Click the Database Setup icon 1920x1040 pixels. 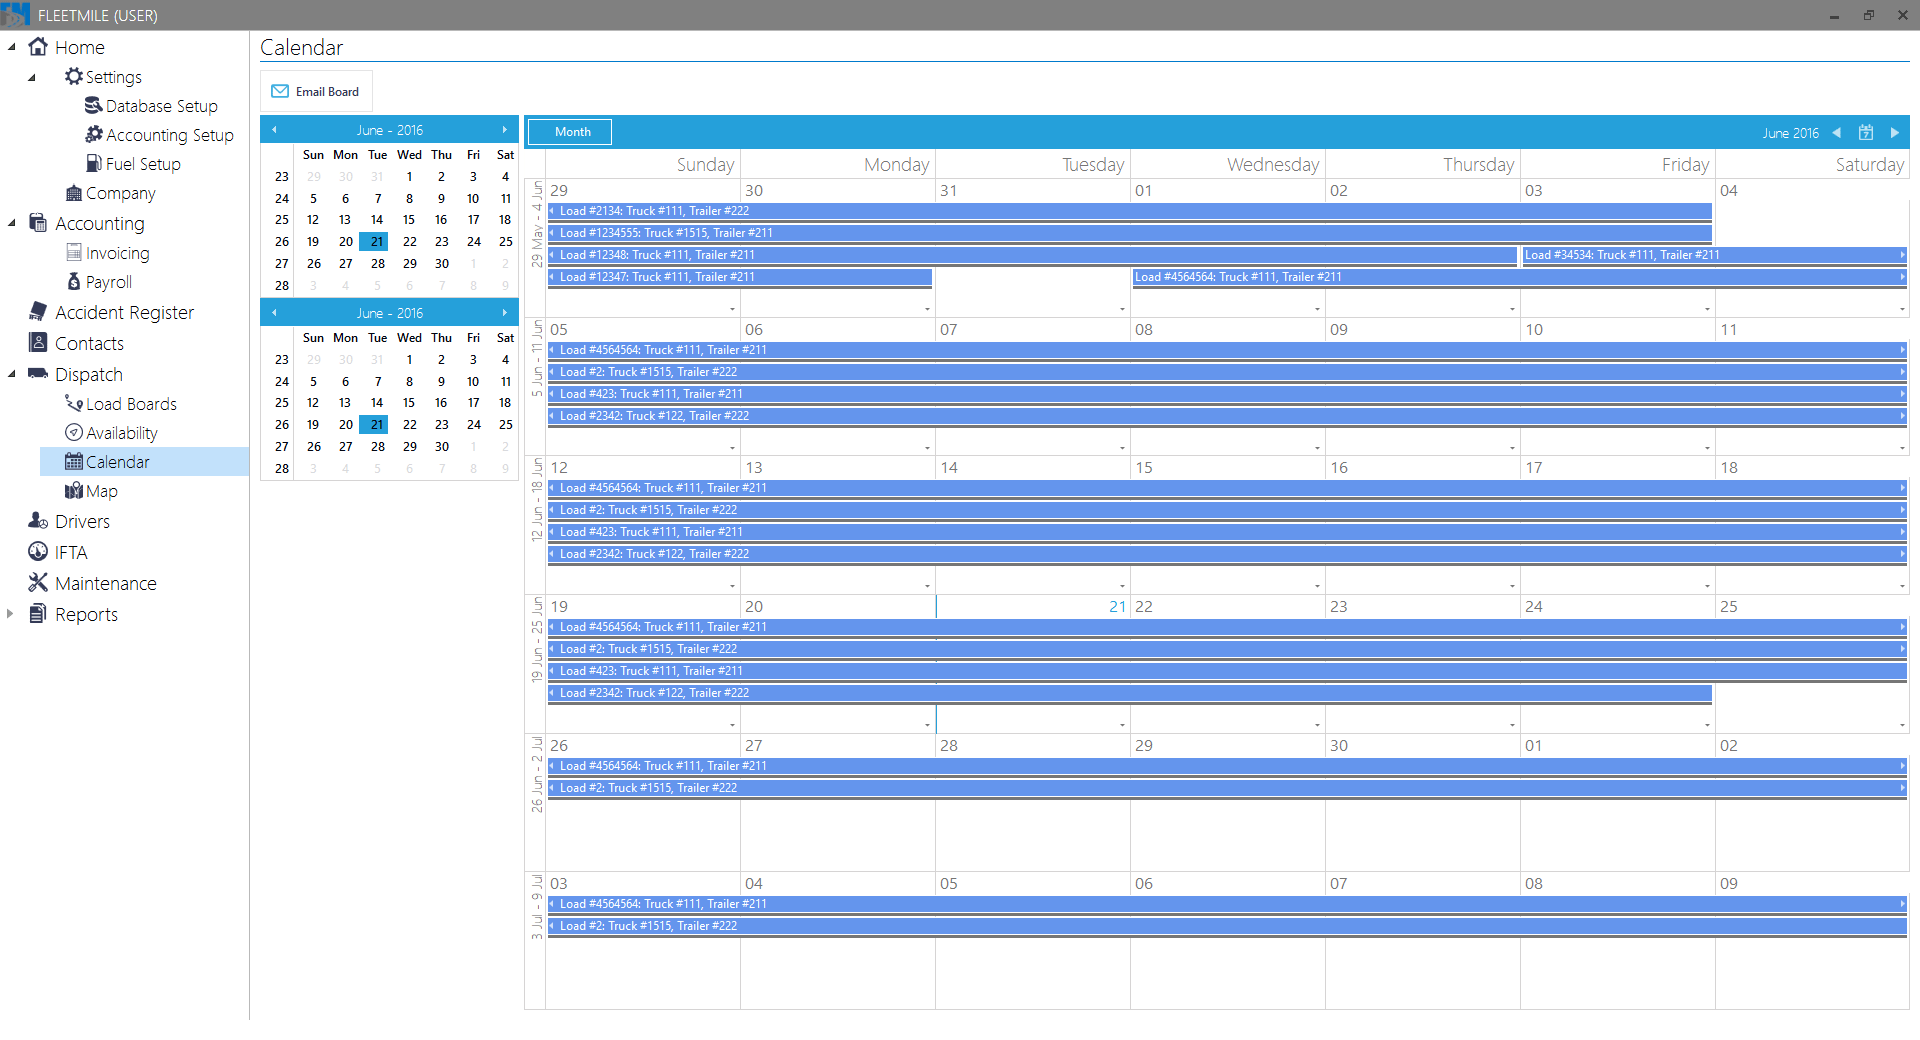[94, 105]
